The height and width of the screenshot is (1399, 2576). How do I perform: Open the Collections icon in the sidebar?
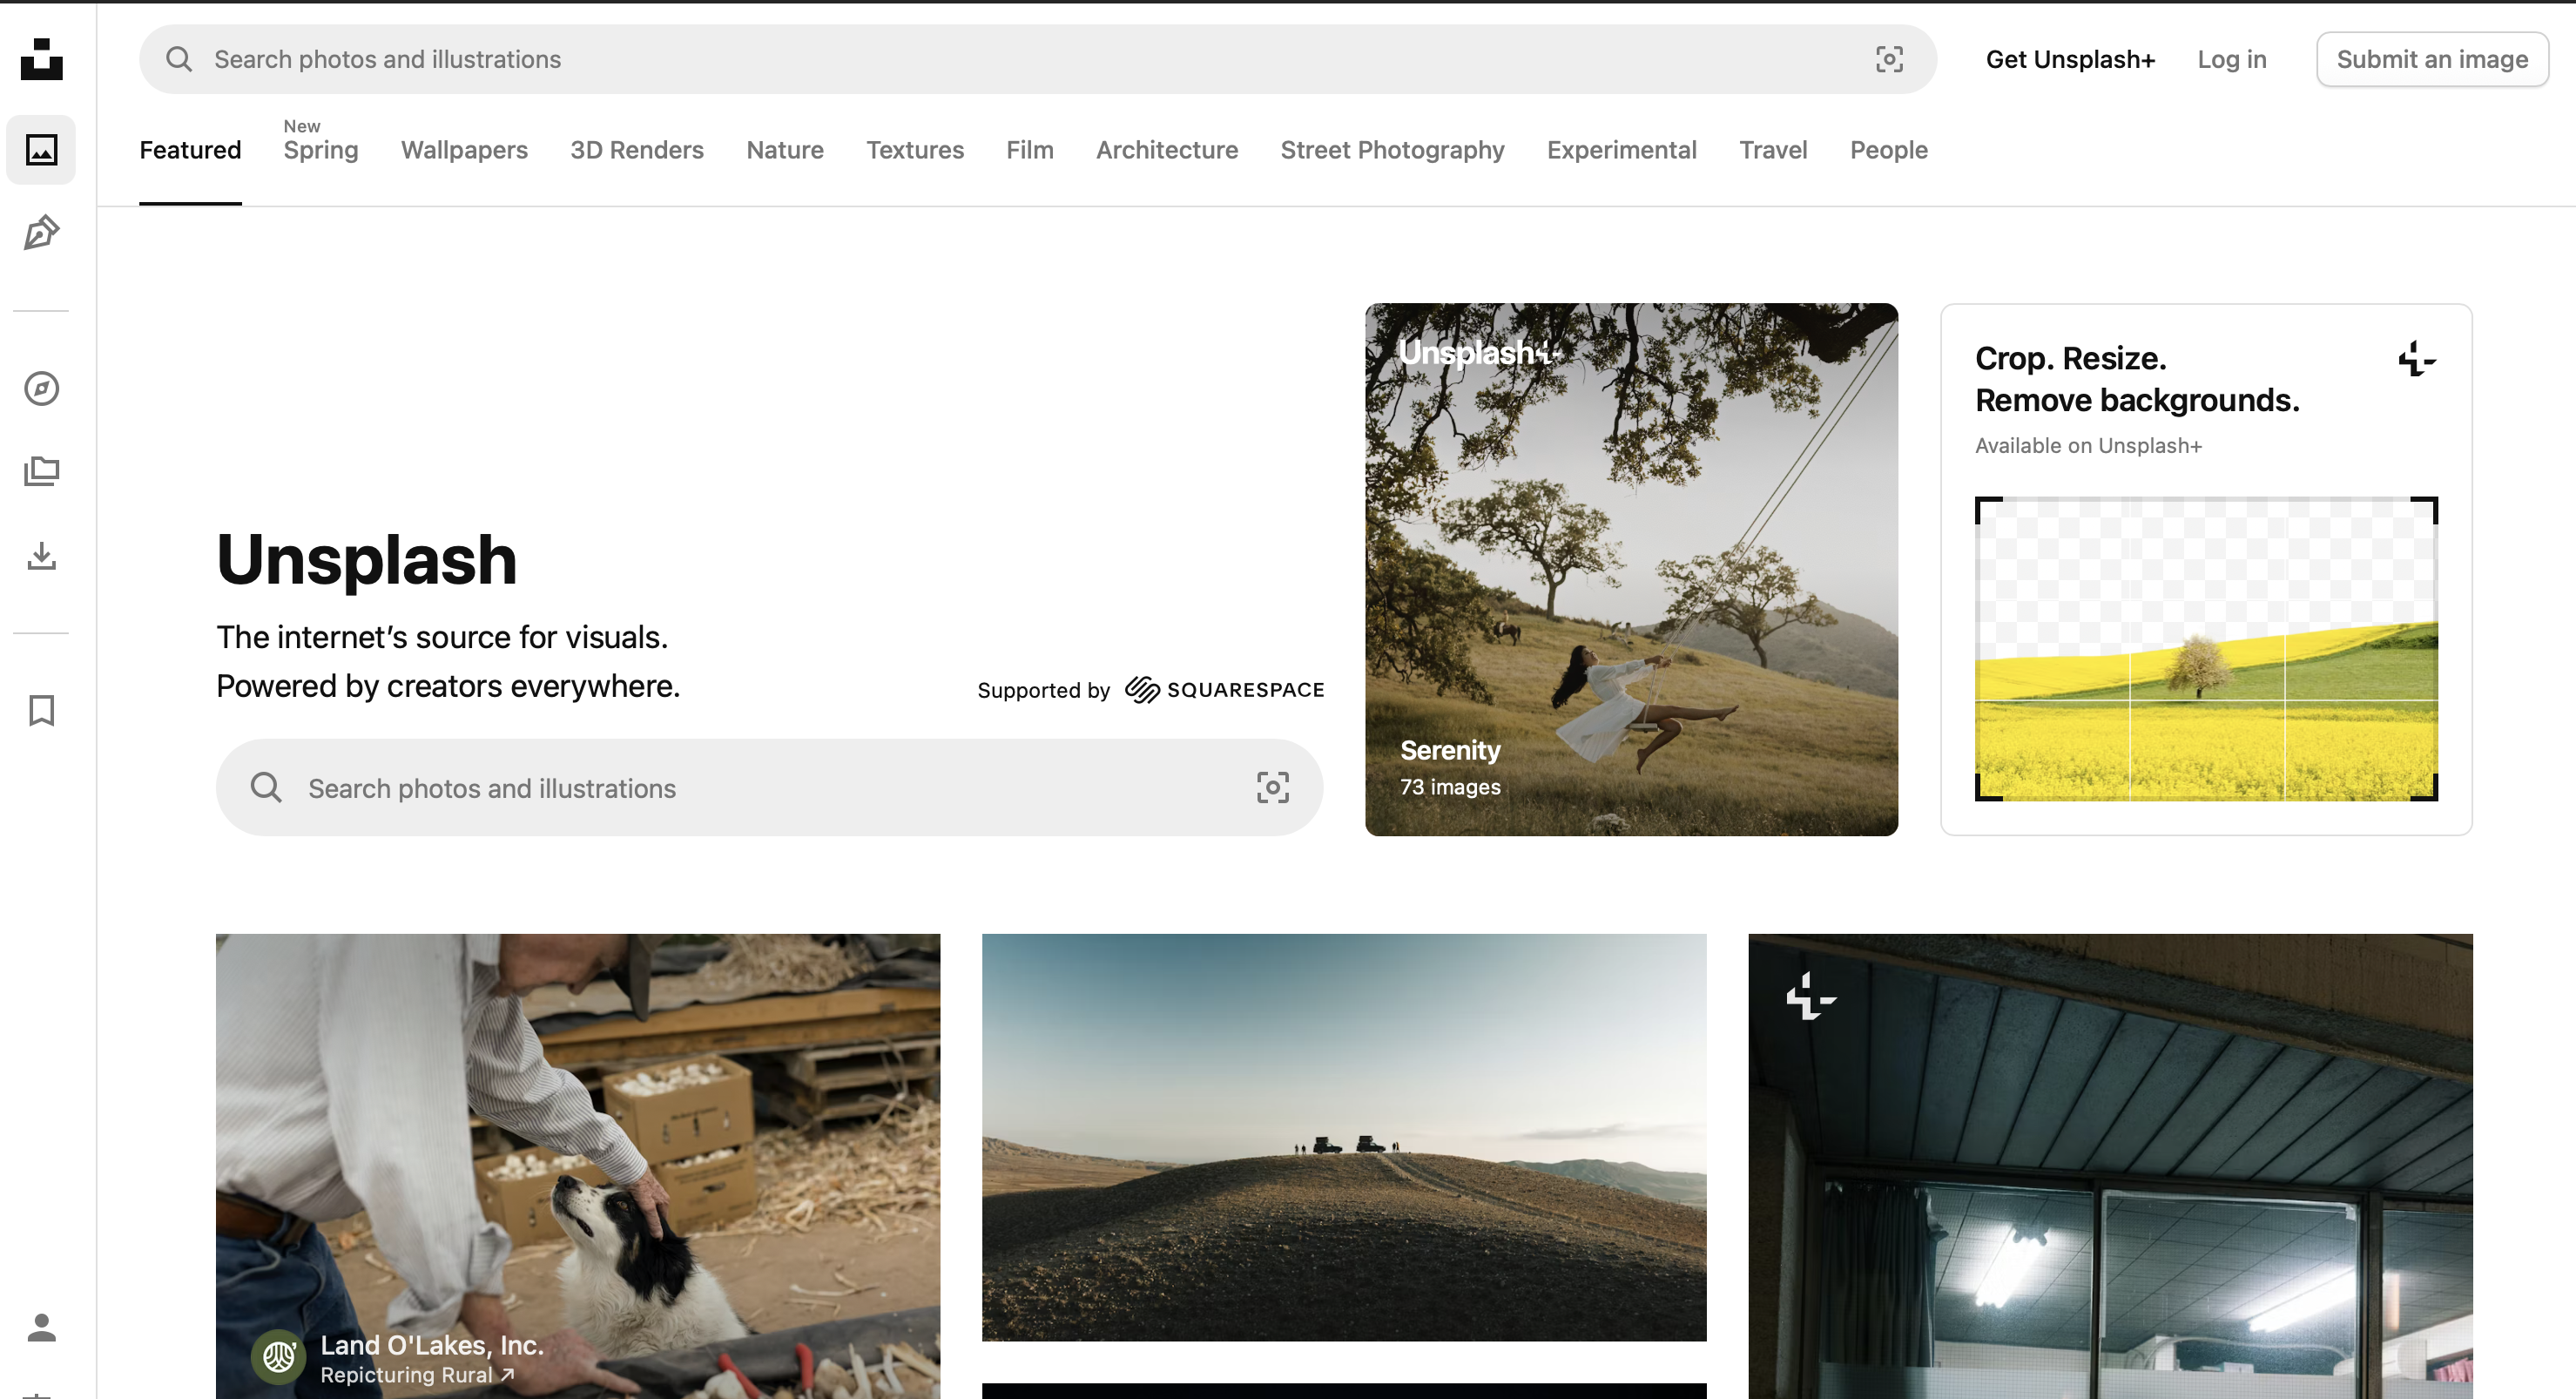pos(41,471)
